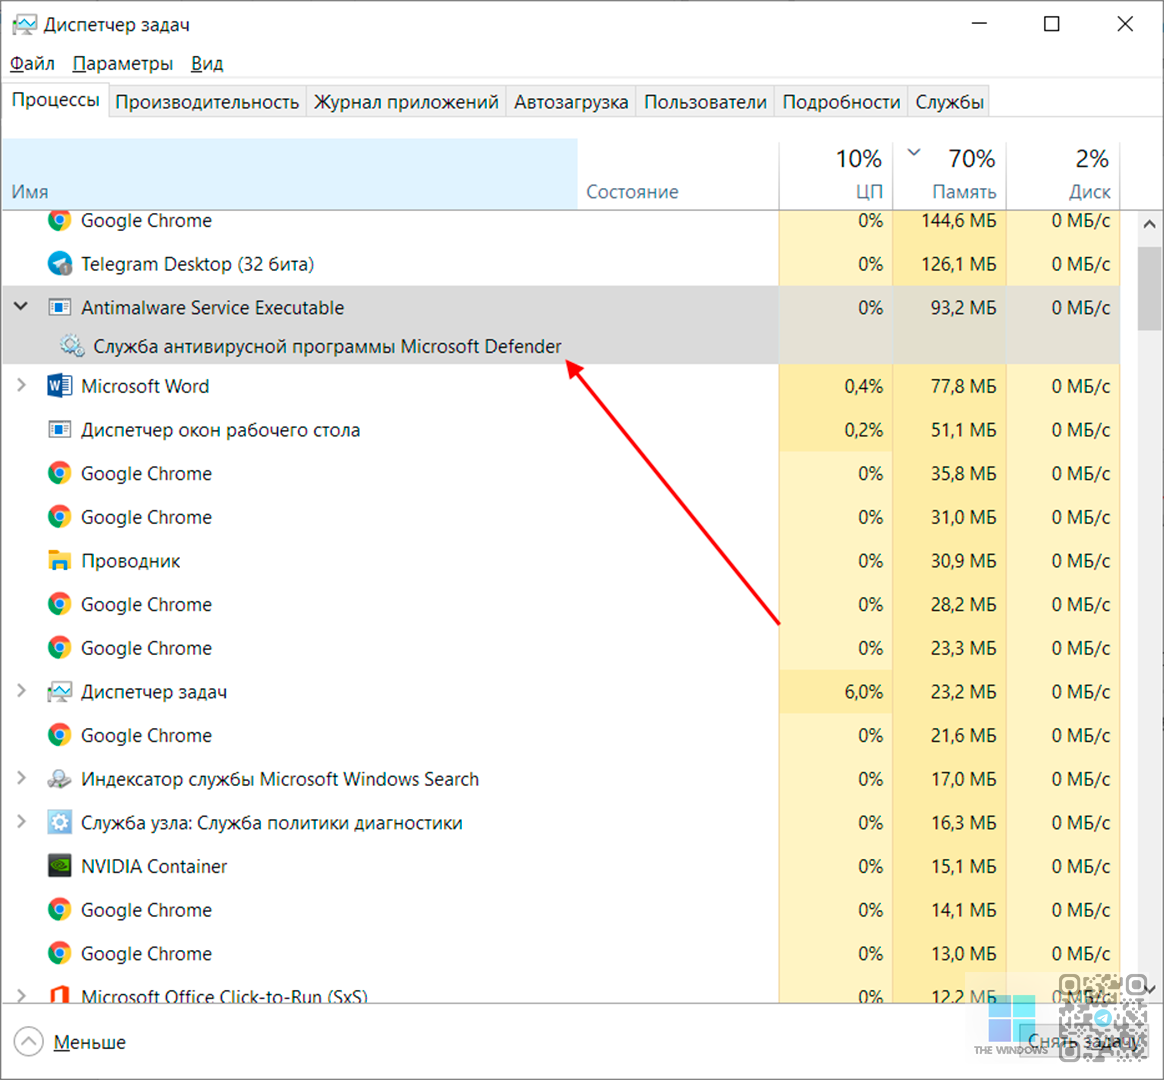1164x1080 pixels.
Task: Click the Telegram Desktop process icon
Action: pos(60,265)
